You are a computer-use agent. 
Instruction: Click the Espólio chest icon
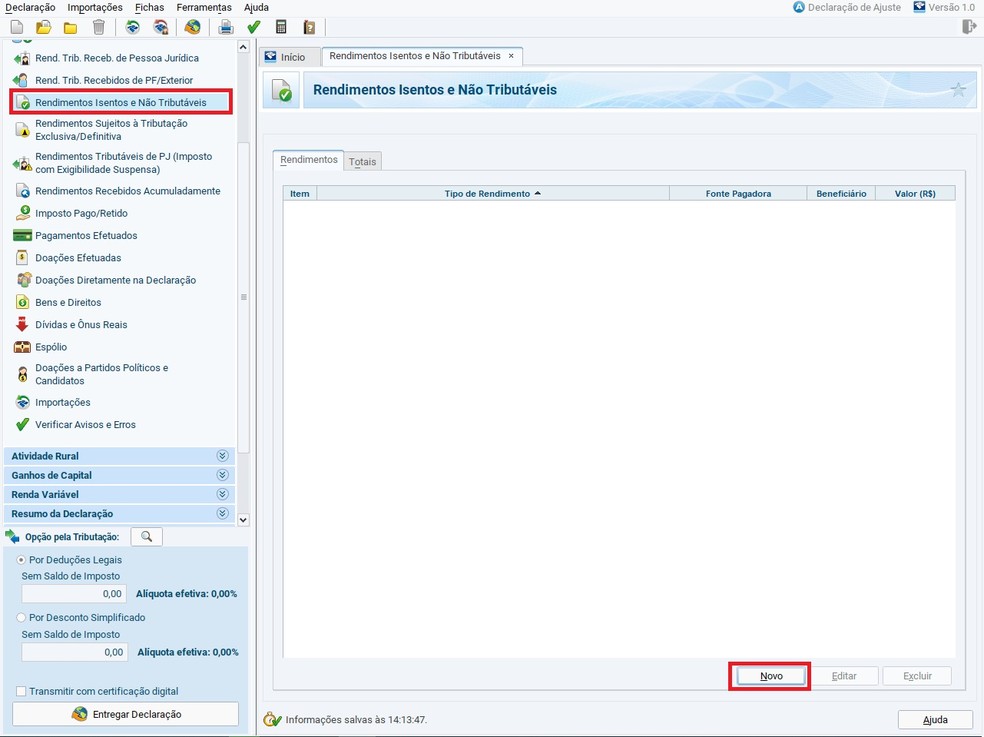23,347
